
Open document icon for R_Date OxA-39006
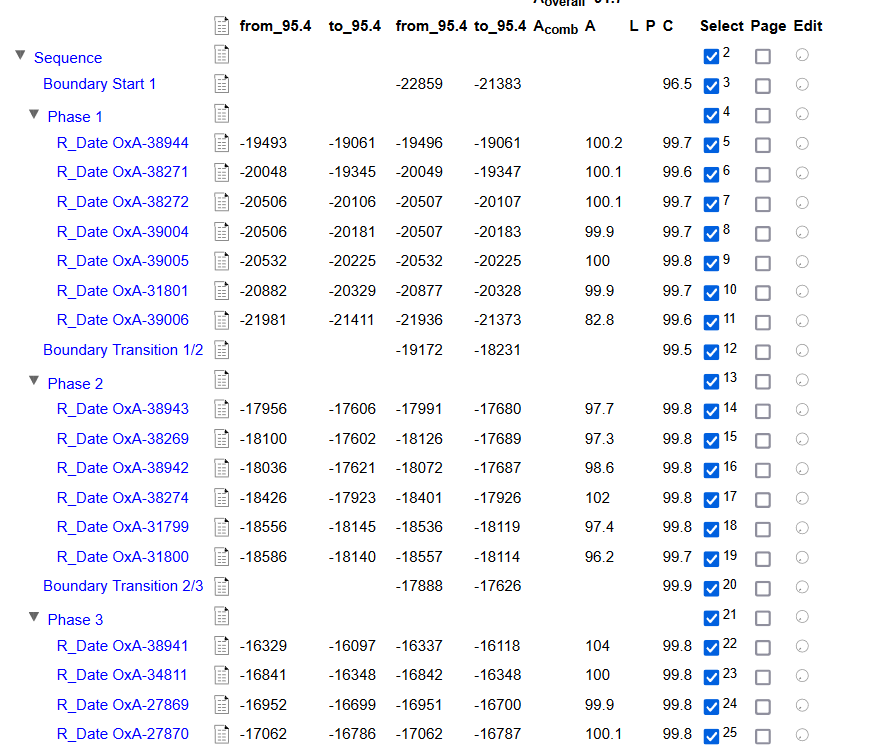(x=222, y=320)
